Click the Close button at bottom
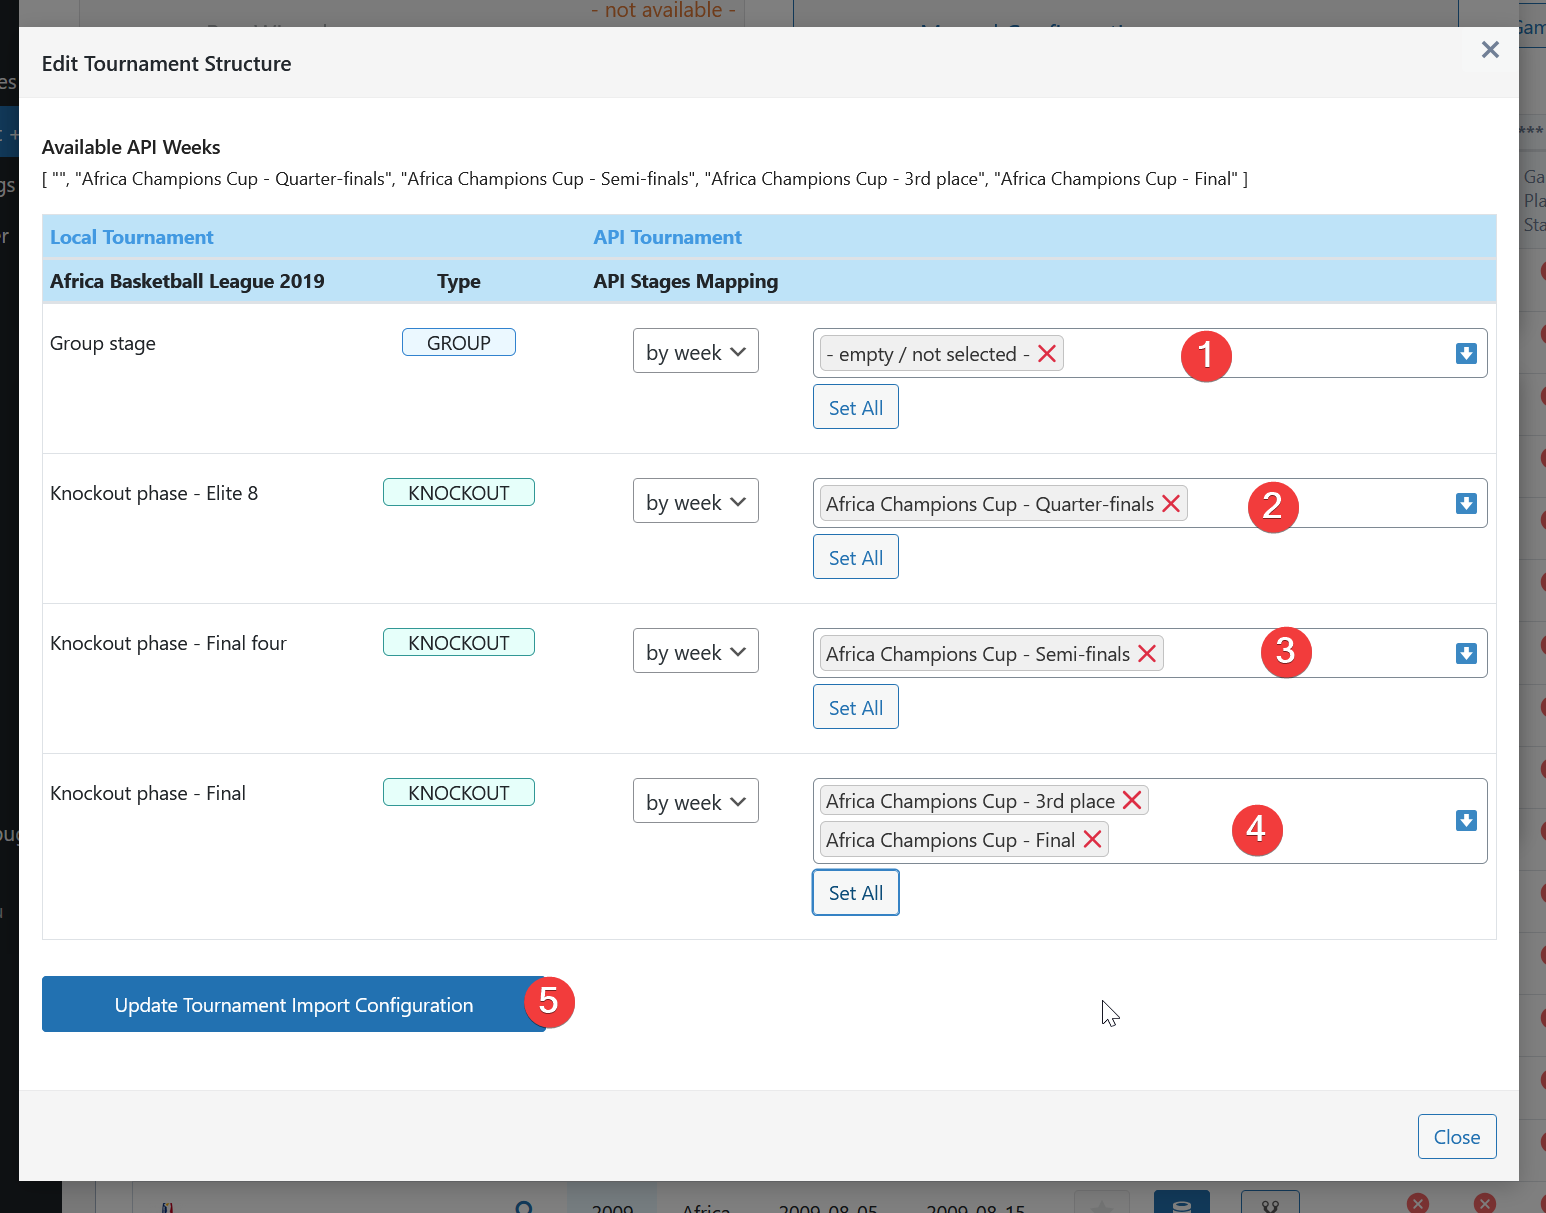The width and height of the screenshot is (1546, 1213). 1457,1137
